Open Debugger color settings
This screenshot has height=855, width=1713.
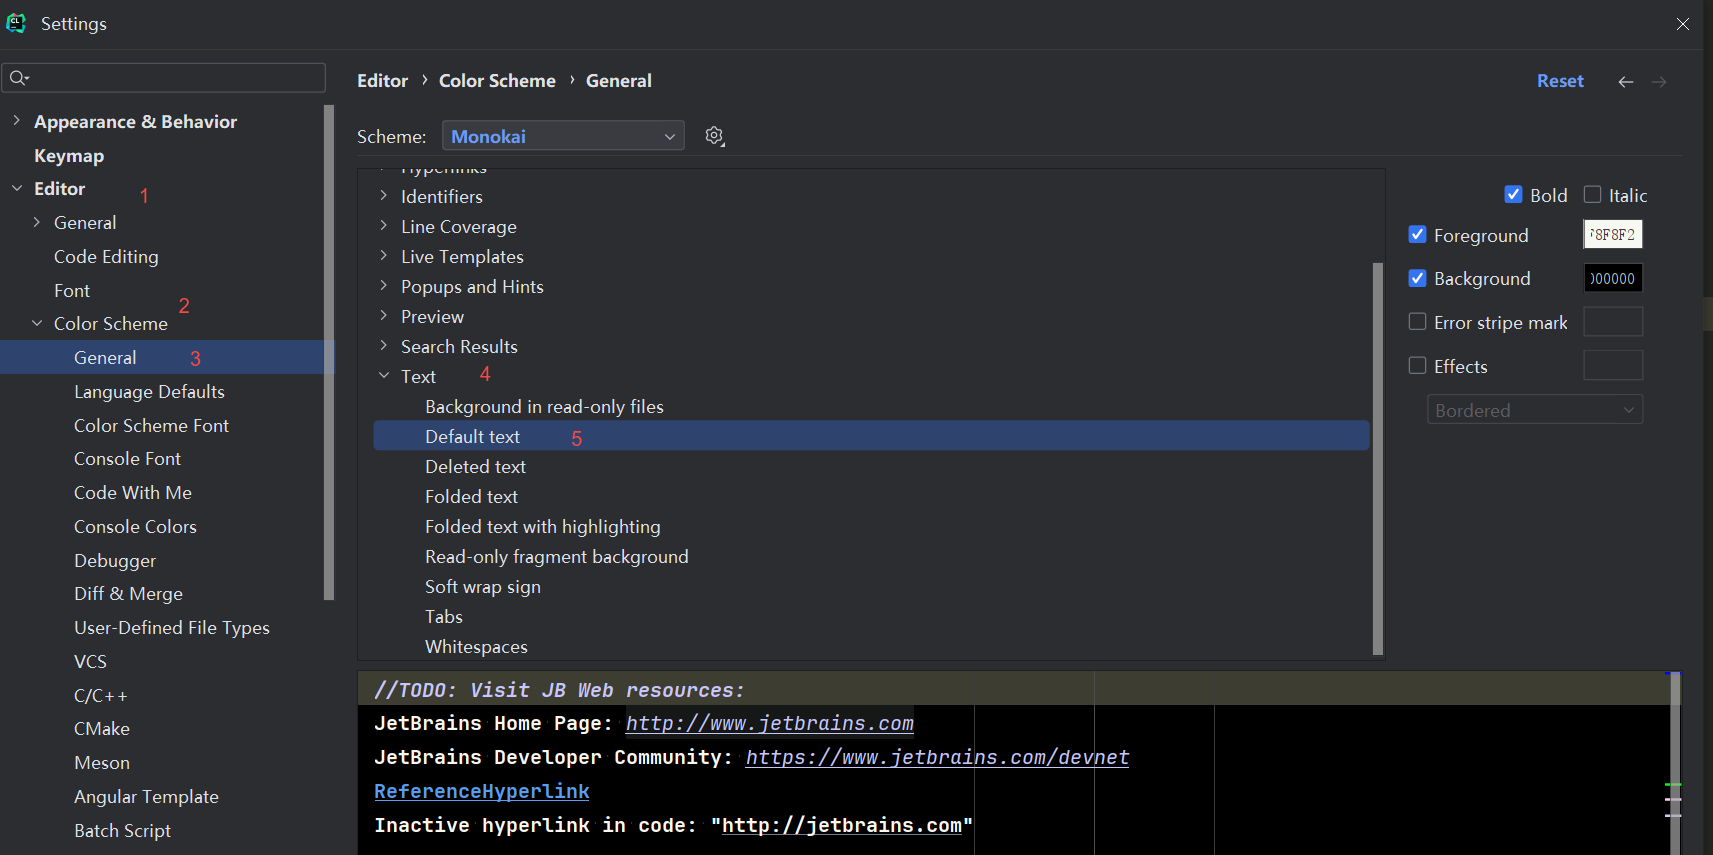(x=115, y=560)
